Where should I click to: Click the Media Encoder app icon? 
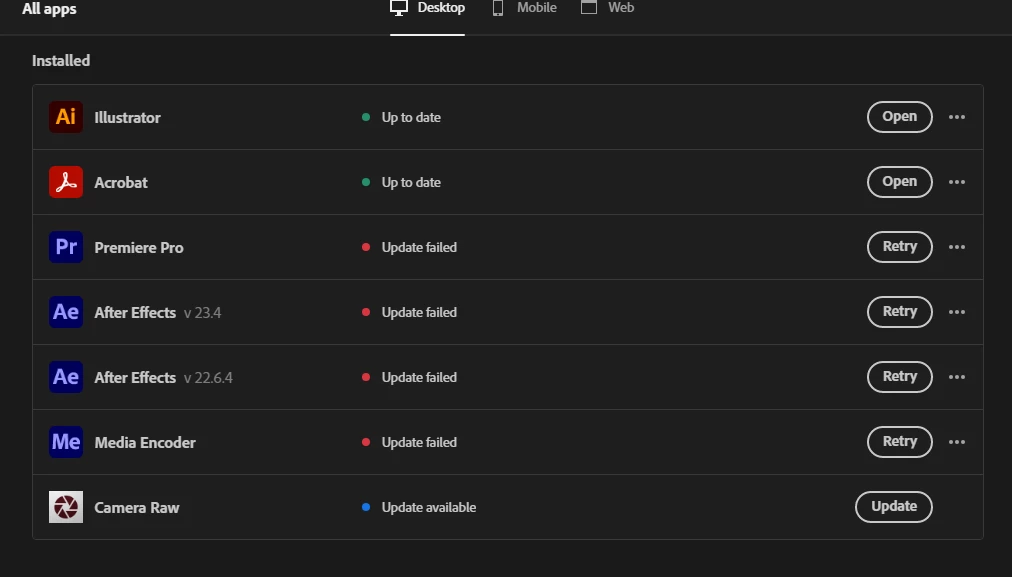click(66, 442)
